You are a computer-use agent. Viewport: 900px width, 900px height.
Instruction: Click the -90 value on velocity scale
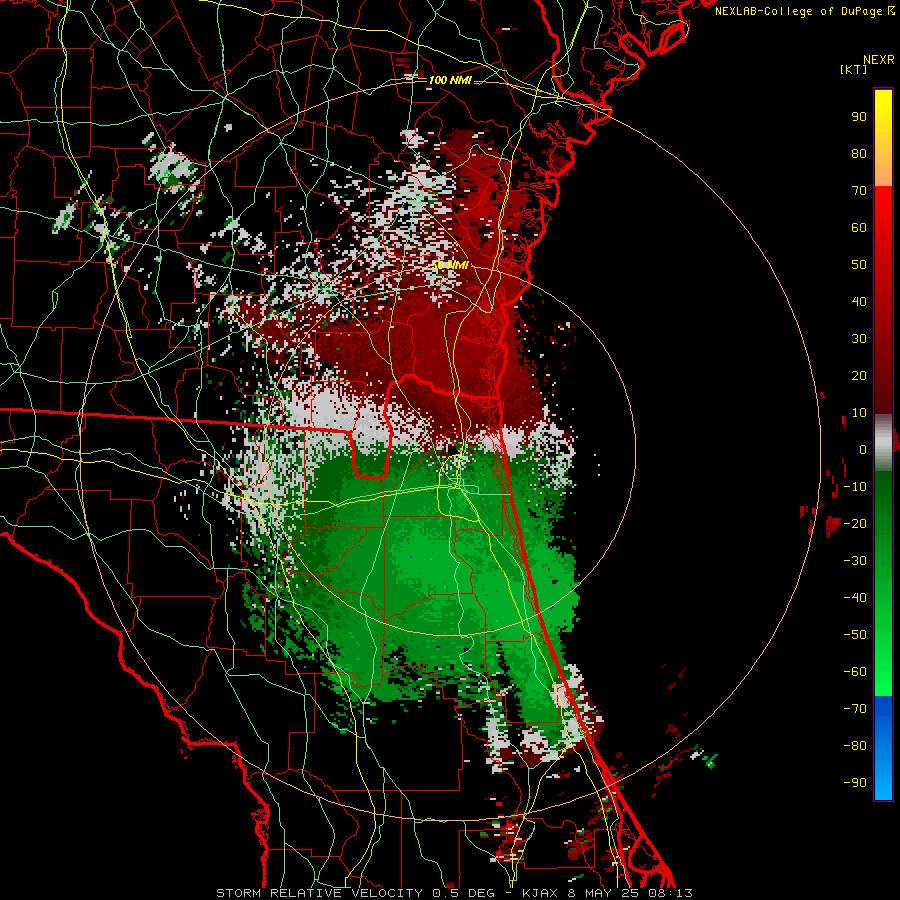point(855,783)
